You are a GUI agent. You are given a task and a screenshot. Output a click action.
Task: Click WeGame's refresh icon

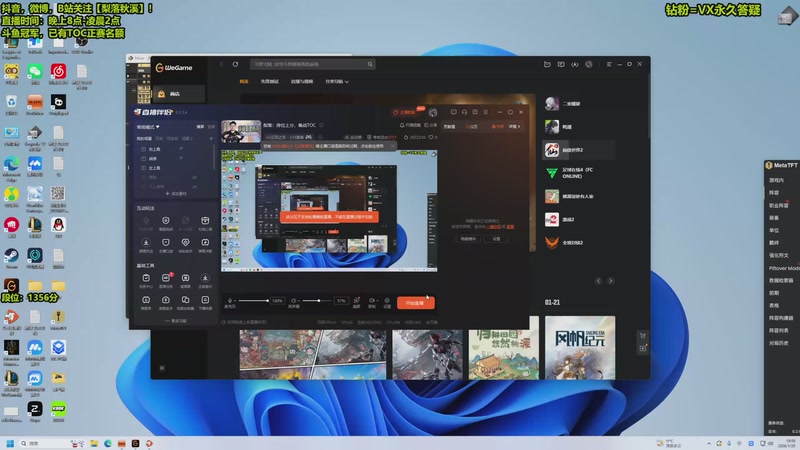point(235,64)
